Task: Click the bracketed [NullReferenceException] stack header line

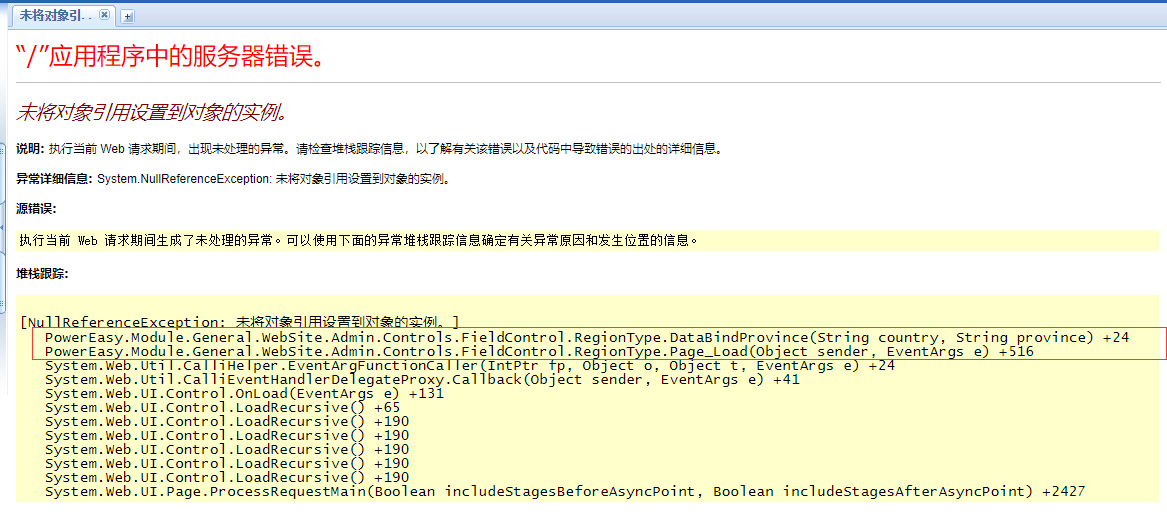Action: pos(240,322)
